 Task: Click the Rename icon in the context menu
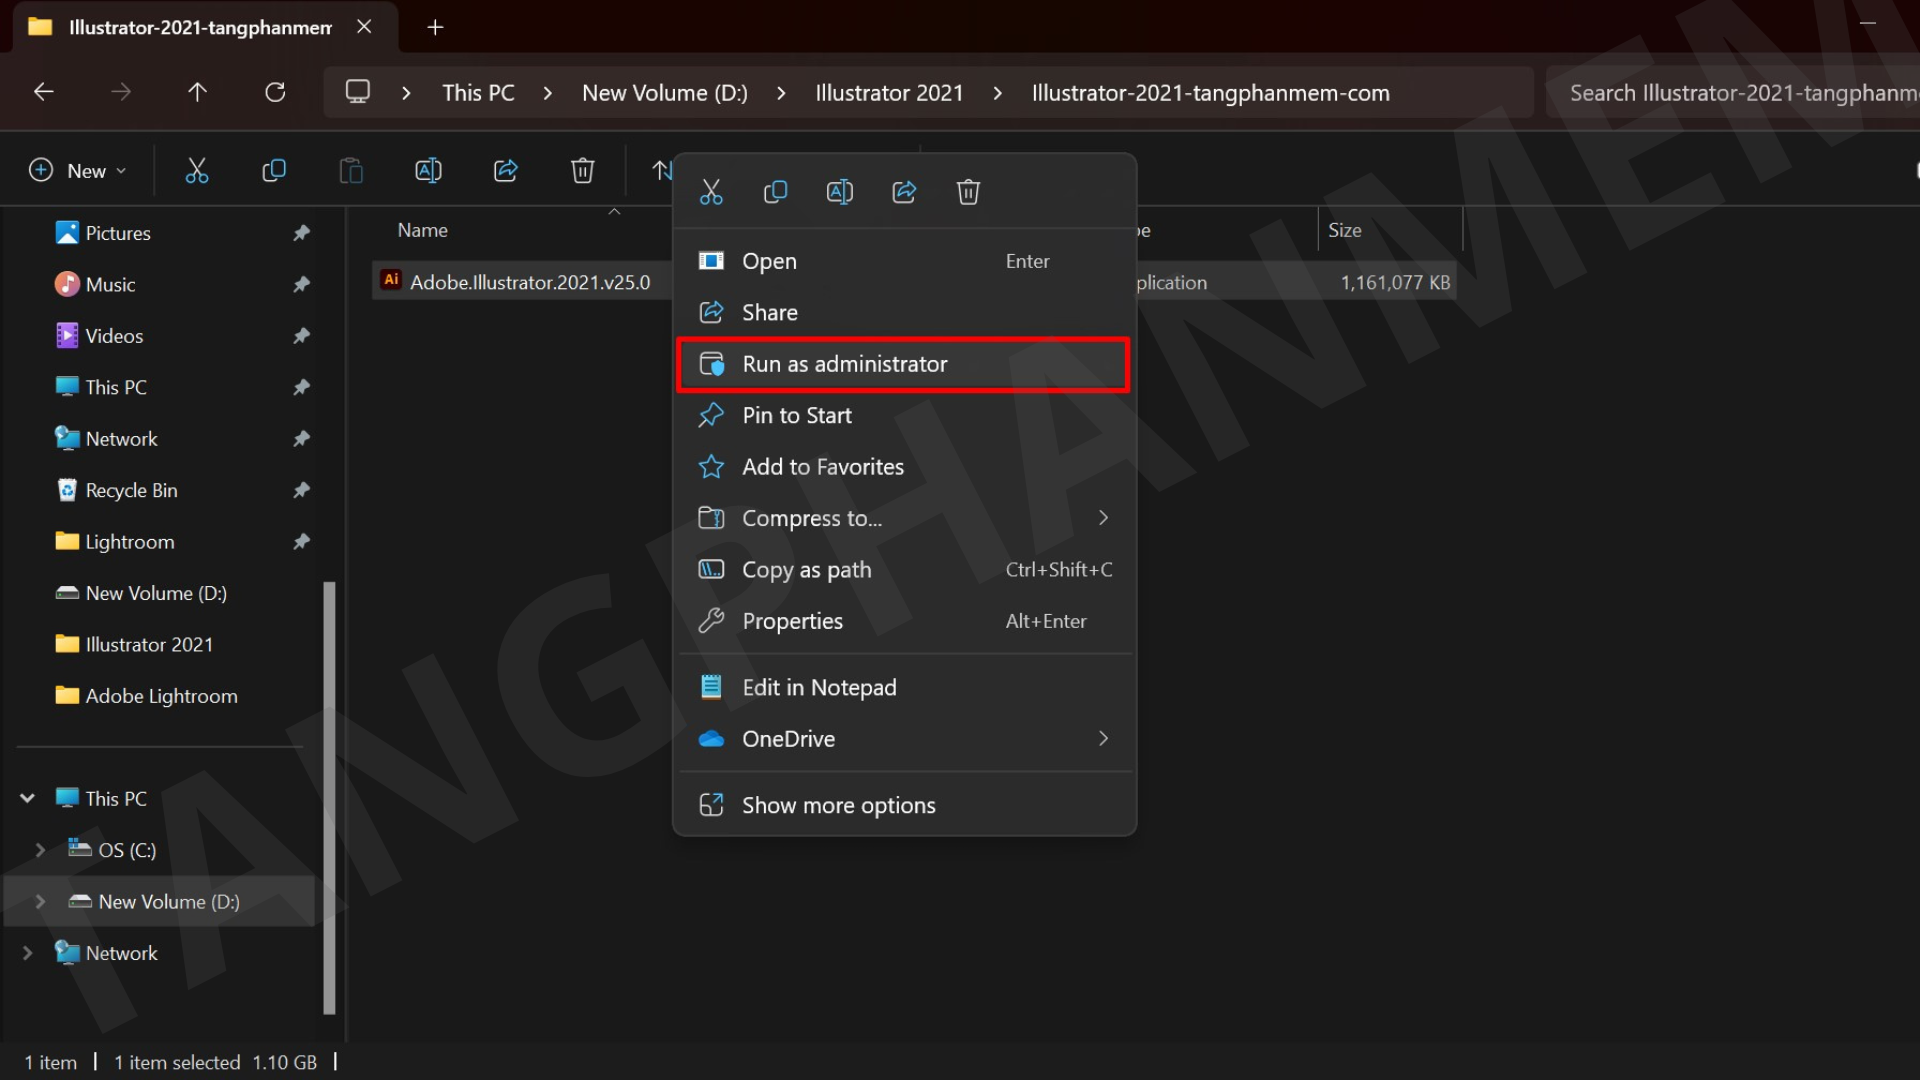(840, 192)
